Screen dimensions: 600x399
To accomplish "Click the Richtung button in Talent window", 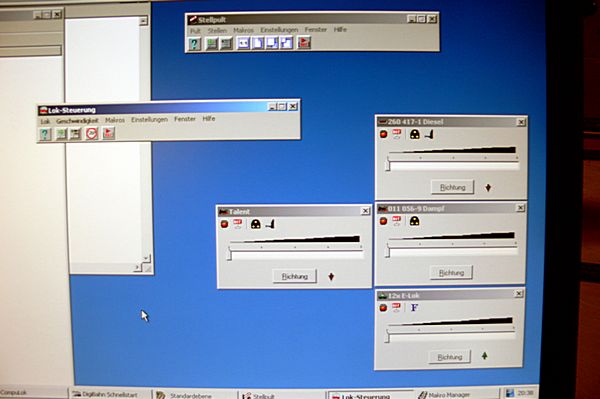I will point(295,276).
